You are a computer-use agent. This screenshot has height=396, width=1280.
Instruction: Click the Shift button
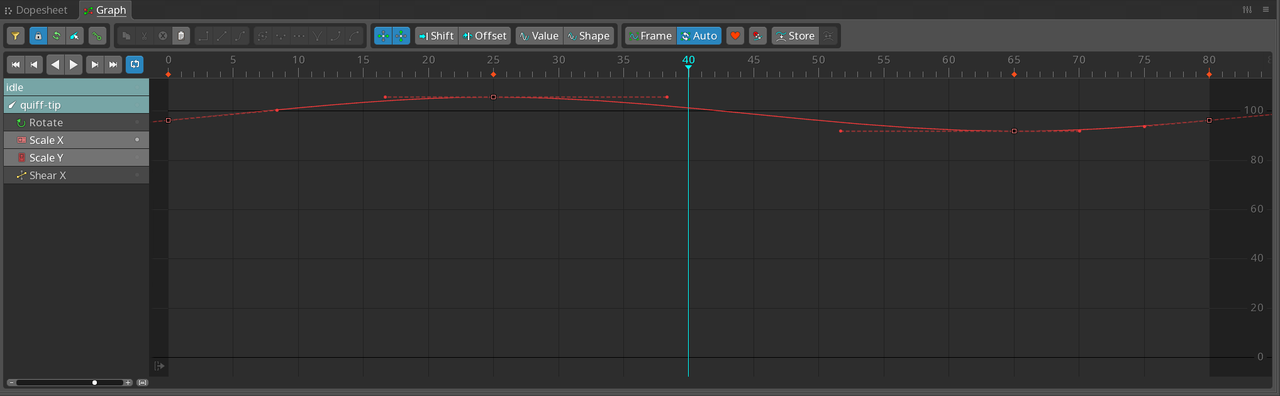436,36
